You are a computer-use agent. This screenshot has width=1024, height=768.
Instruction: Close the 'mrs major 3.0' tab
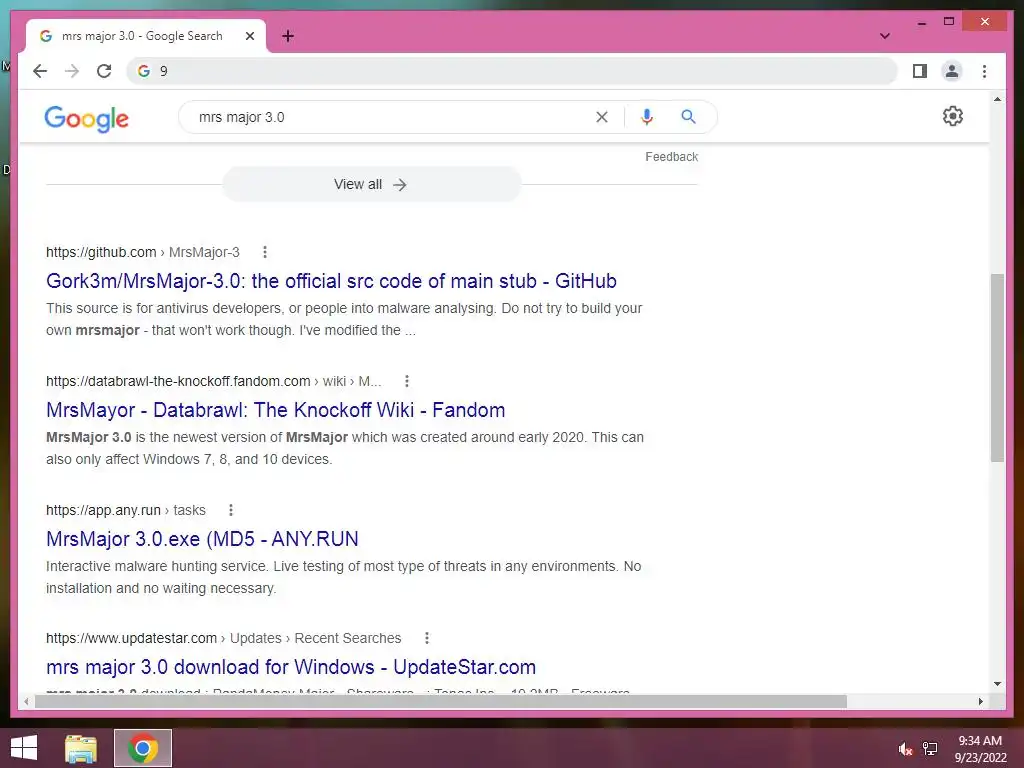[x=249, y=36]
